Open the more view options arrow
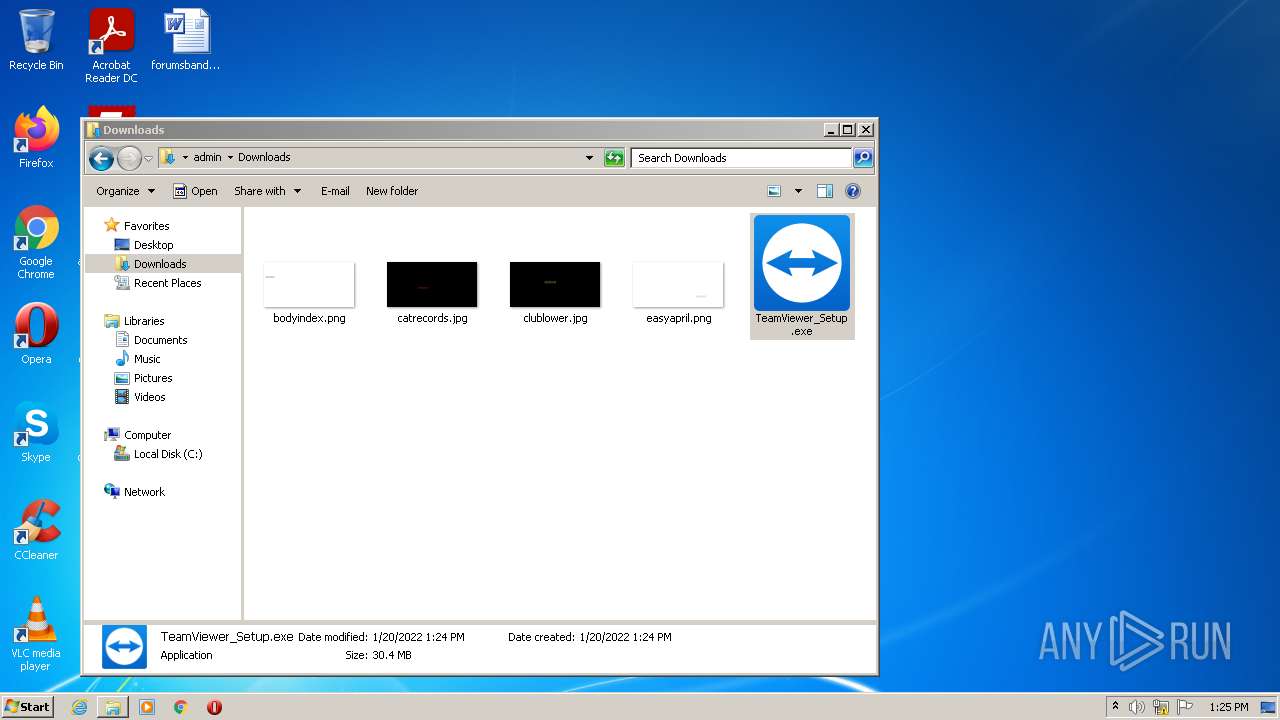 798,191
